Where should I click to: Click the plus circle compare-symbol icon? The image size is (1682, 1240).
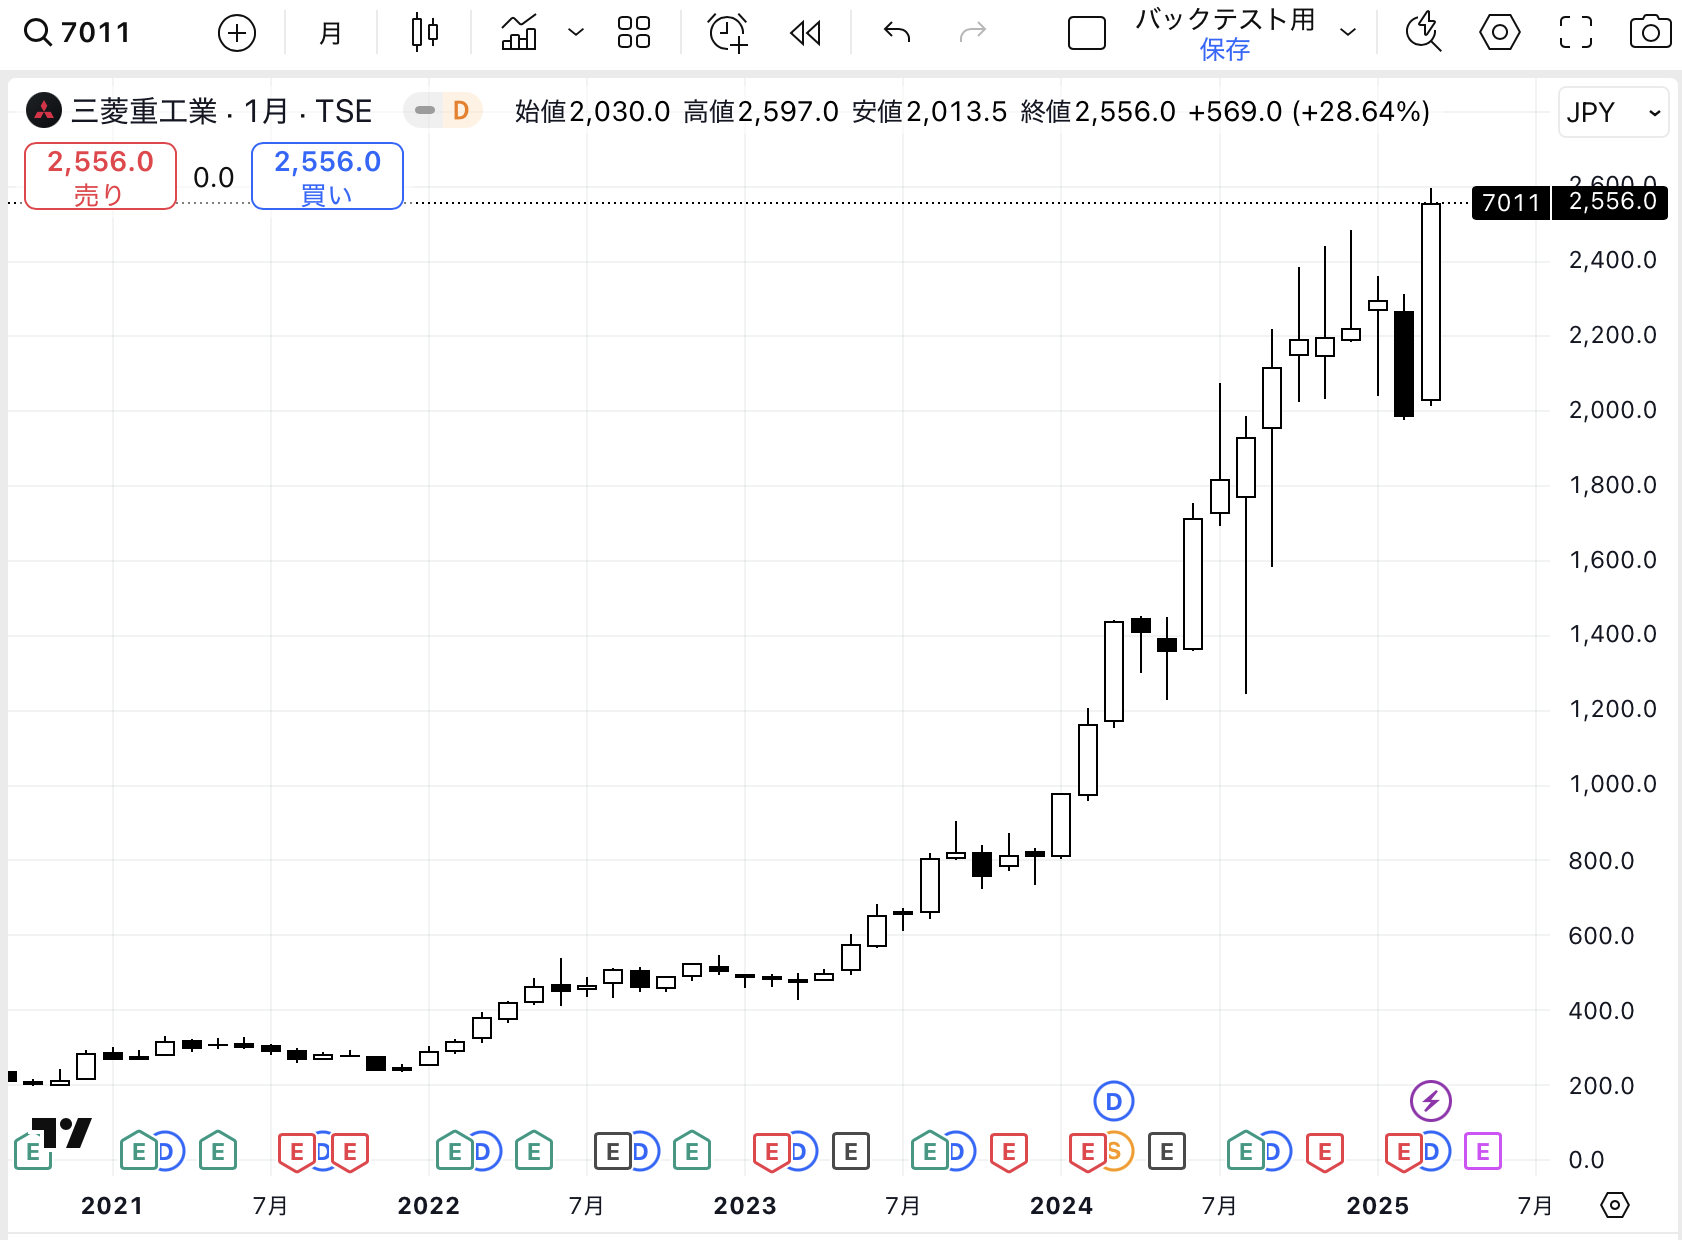click(x=237, y=34)
